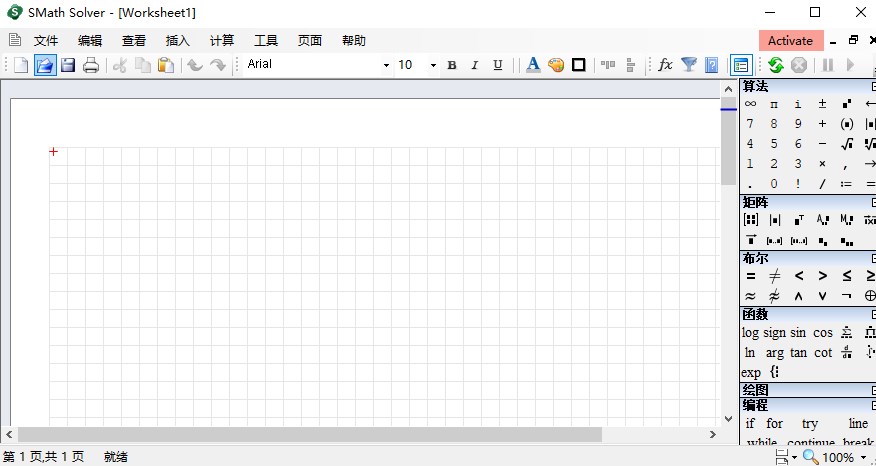Click the background color palette icon
876x466 pixels.
556,65
